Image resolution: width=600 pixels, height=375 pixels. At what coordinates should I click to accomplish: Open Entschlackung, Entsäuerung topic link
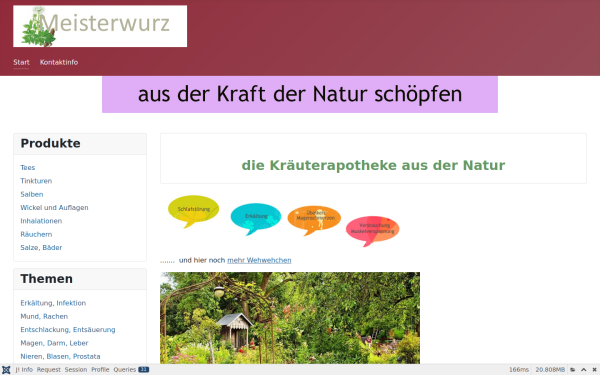click(68, 330)
